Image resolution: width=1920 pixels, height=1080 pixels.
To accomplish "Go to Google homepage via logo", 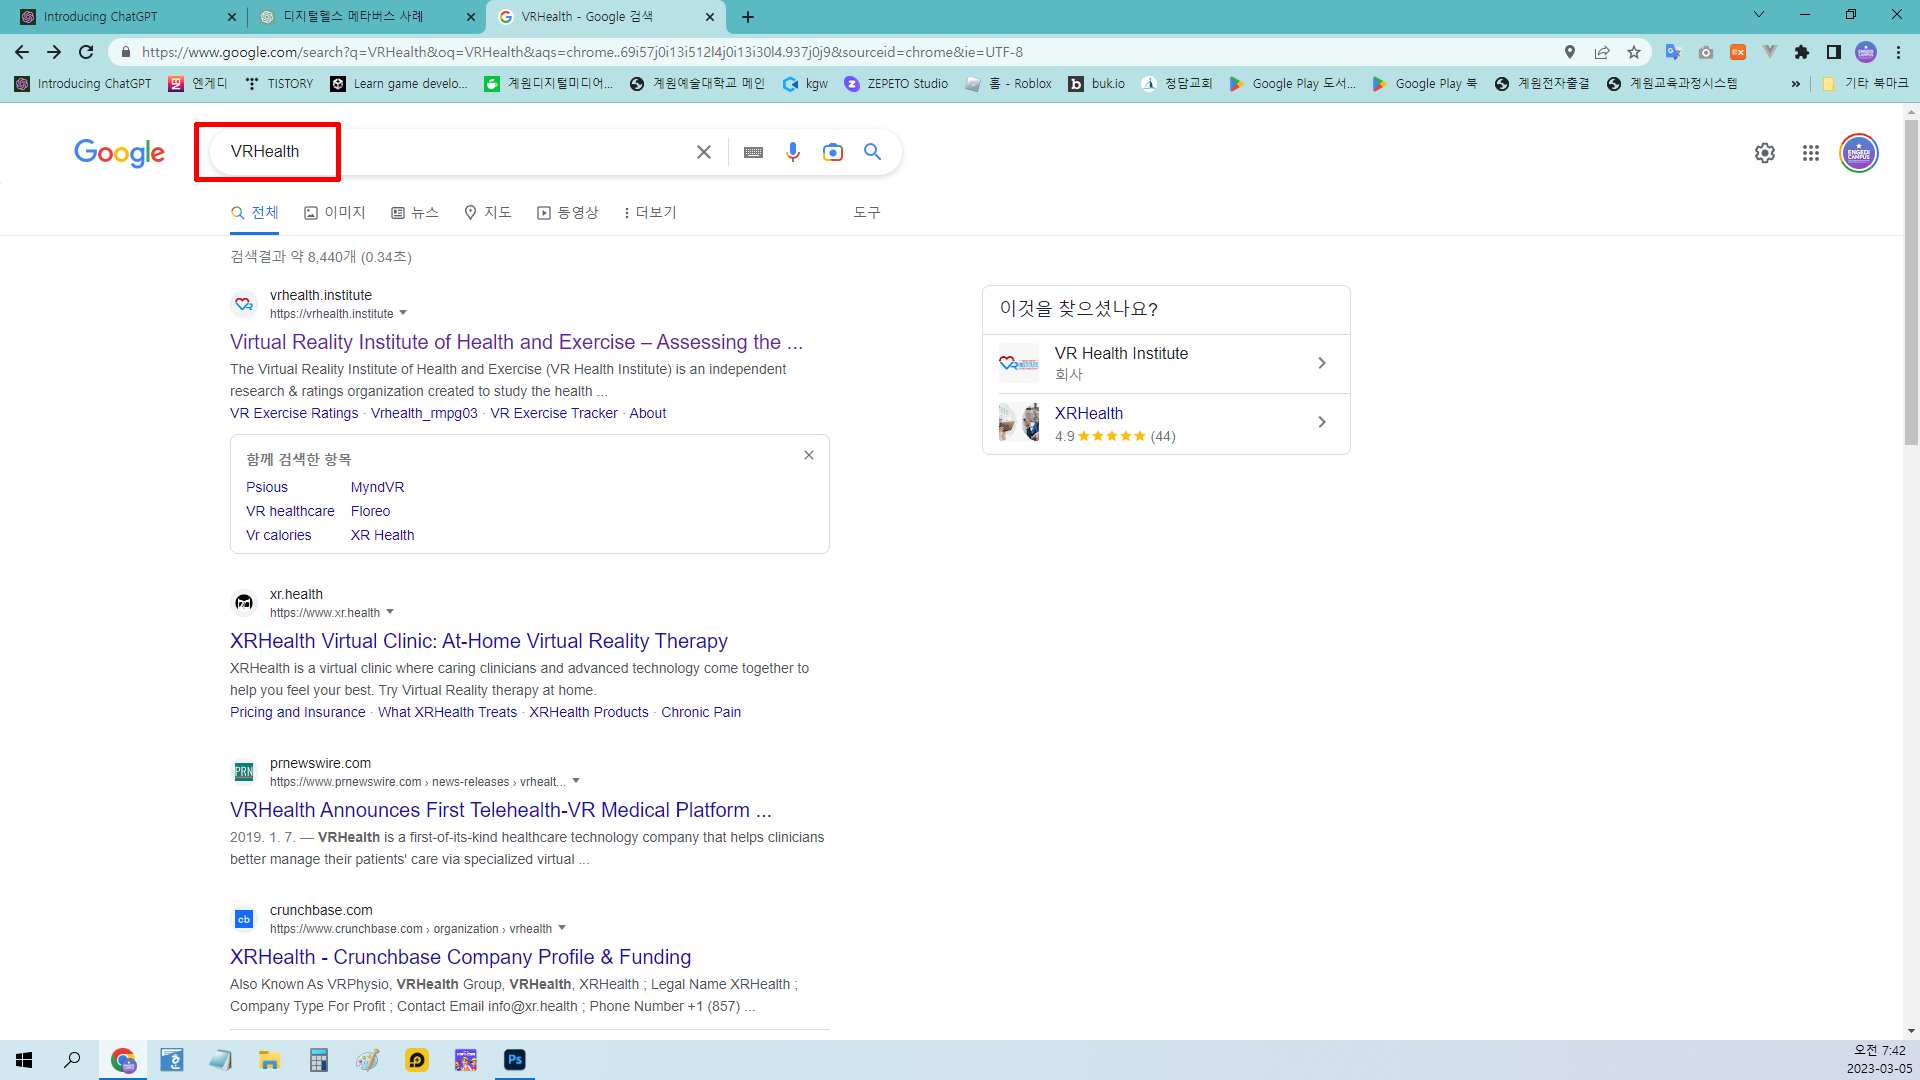I will 119,153.
